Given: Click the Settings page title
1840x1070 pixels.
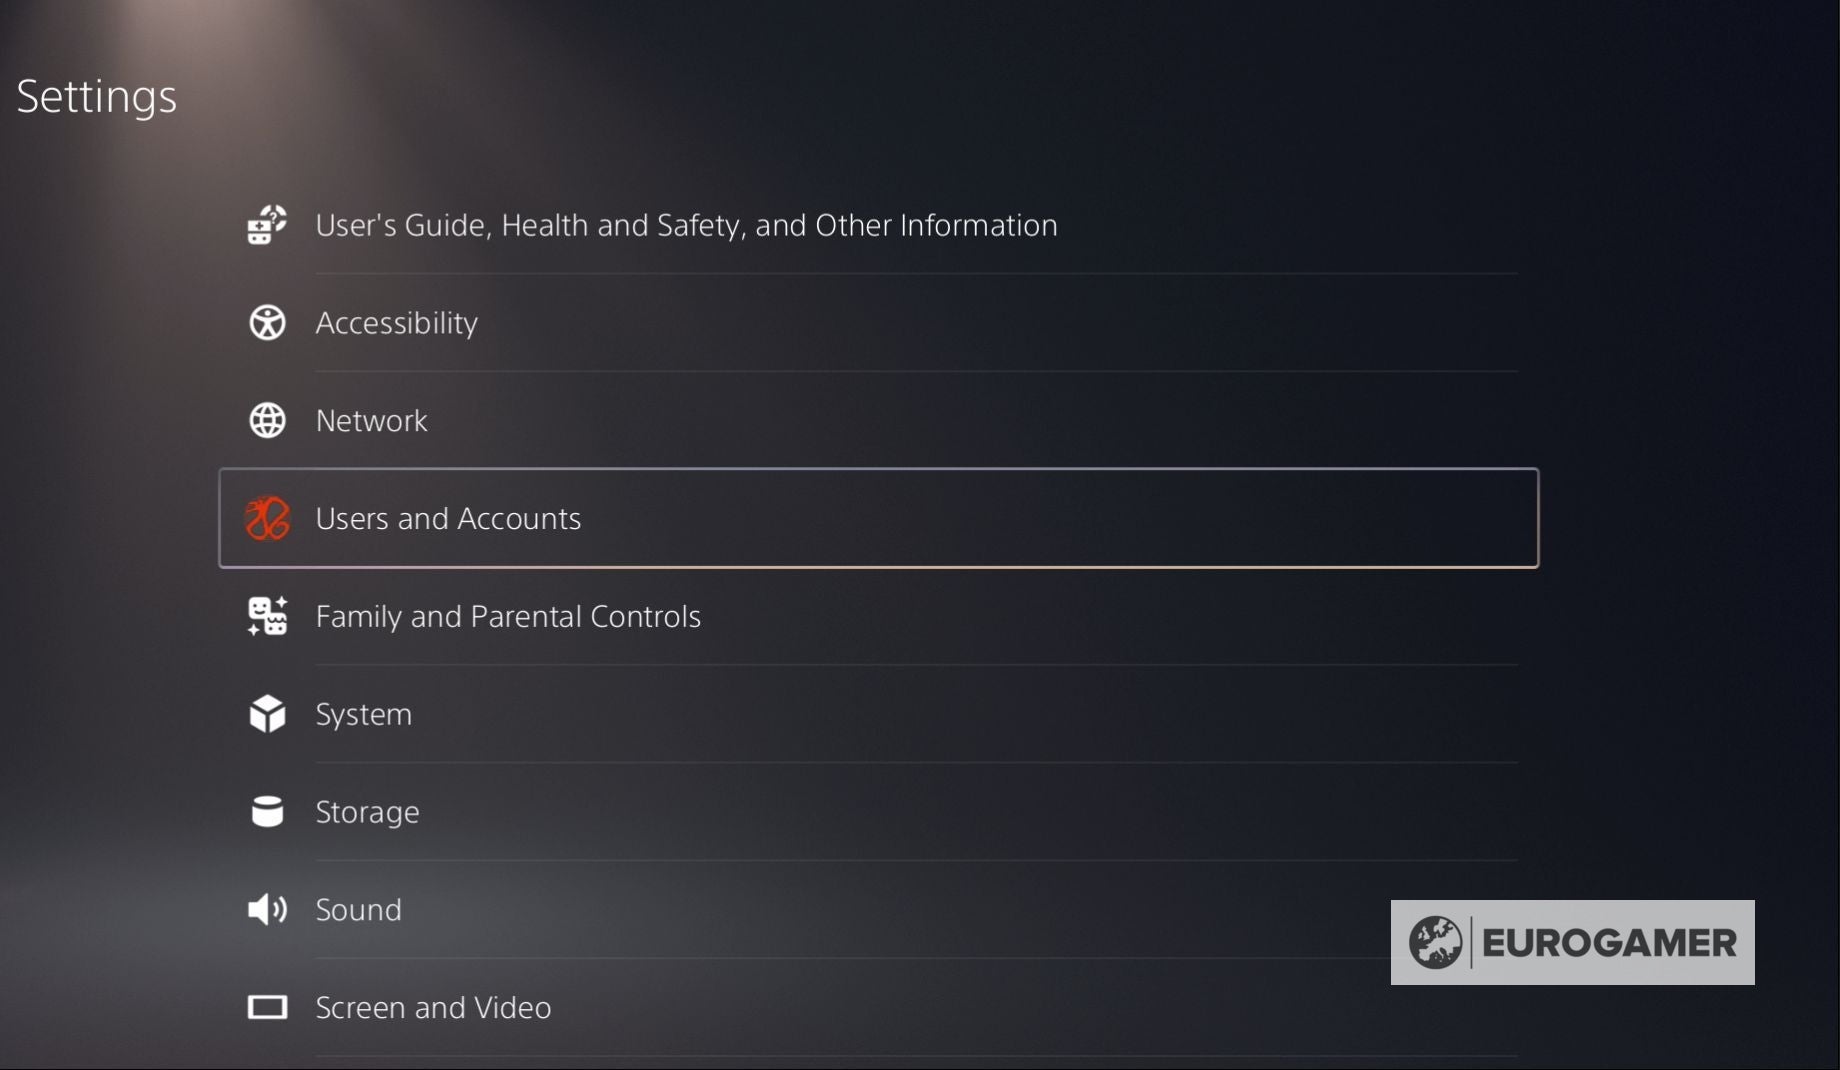Looking at the screenshot, I should pyautogui.click(x=95, y=95).
